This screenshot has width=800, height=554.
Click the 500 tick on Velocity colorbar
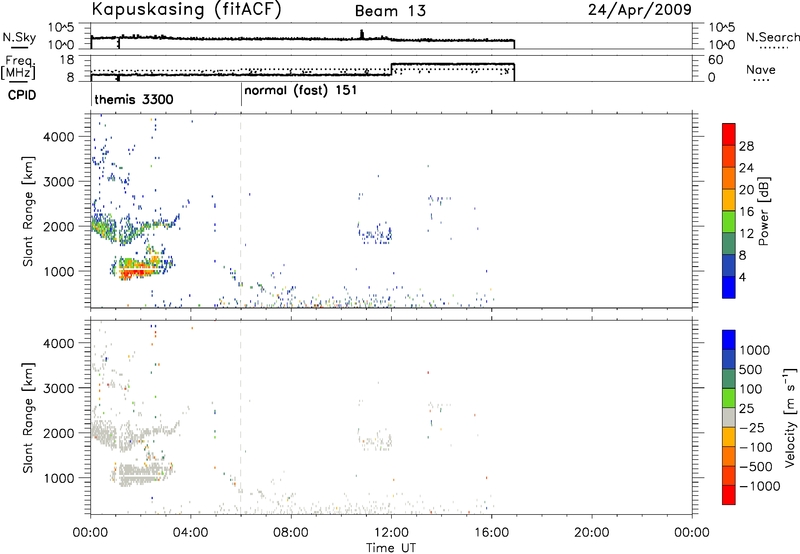tap(751, 369)
